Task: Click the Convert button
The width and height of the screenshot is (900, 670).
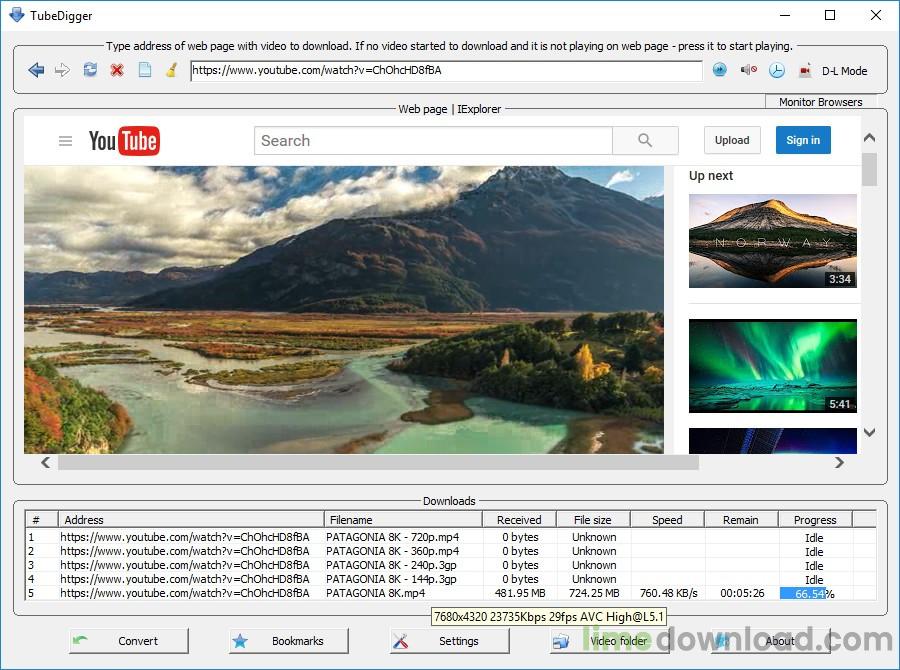Action: (x=129, y=641)
